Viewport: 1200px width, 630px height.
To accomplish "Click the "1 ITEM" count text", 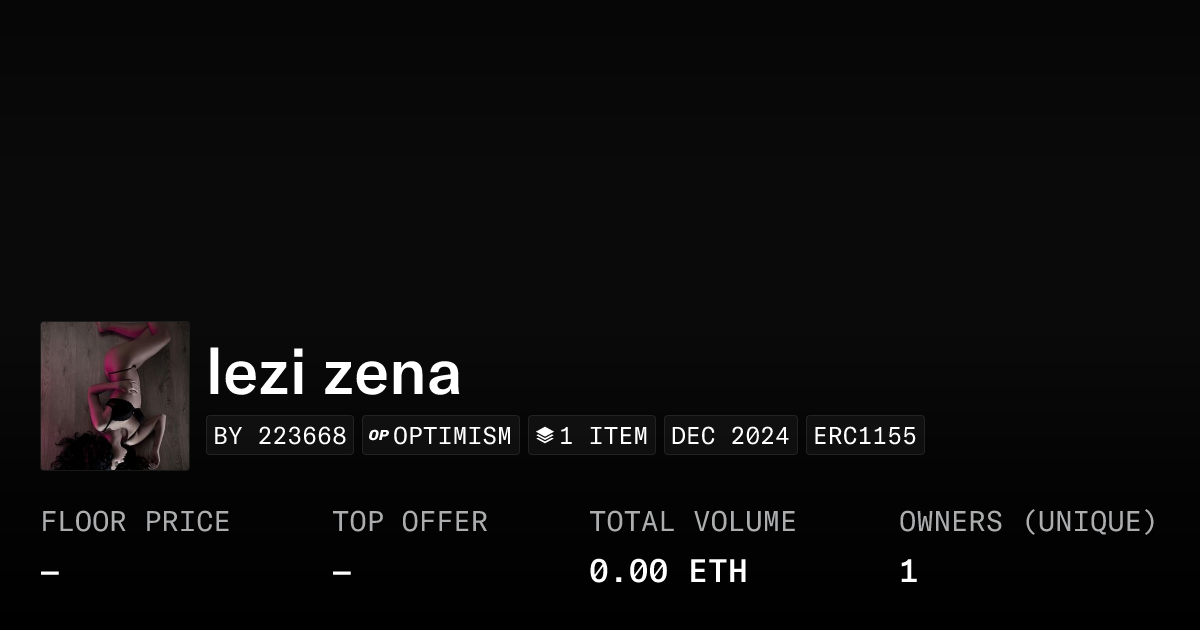I will point(603,436).
